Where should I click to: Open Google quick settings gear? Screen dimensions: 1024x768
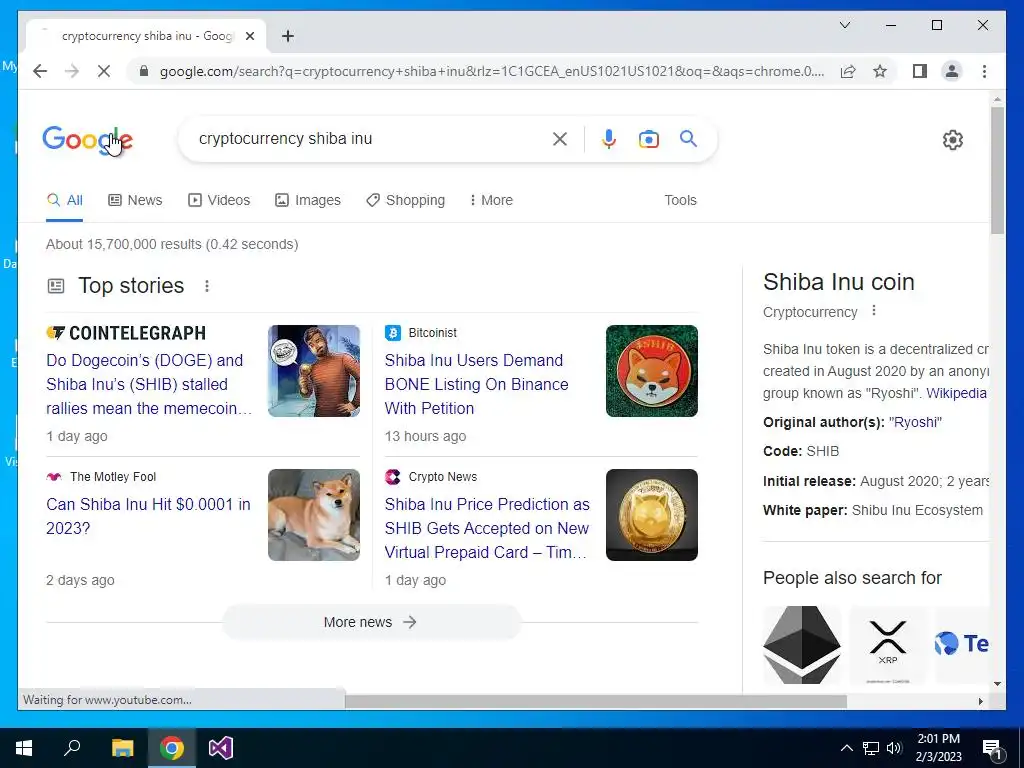pos(953,140)
